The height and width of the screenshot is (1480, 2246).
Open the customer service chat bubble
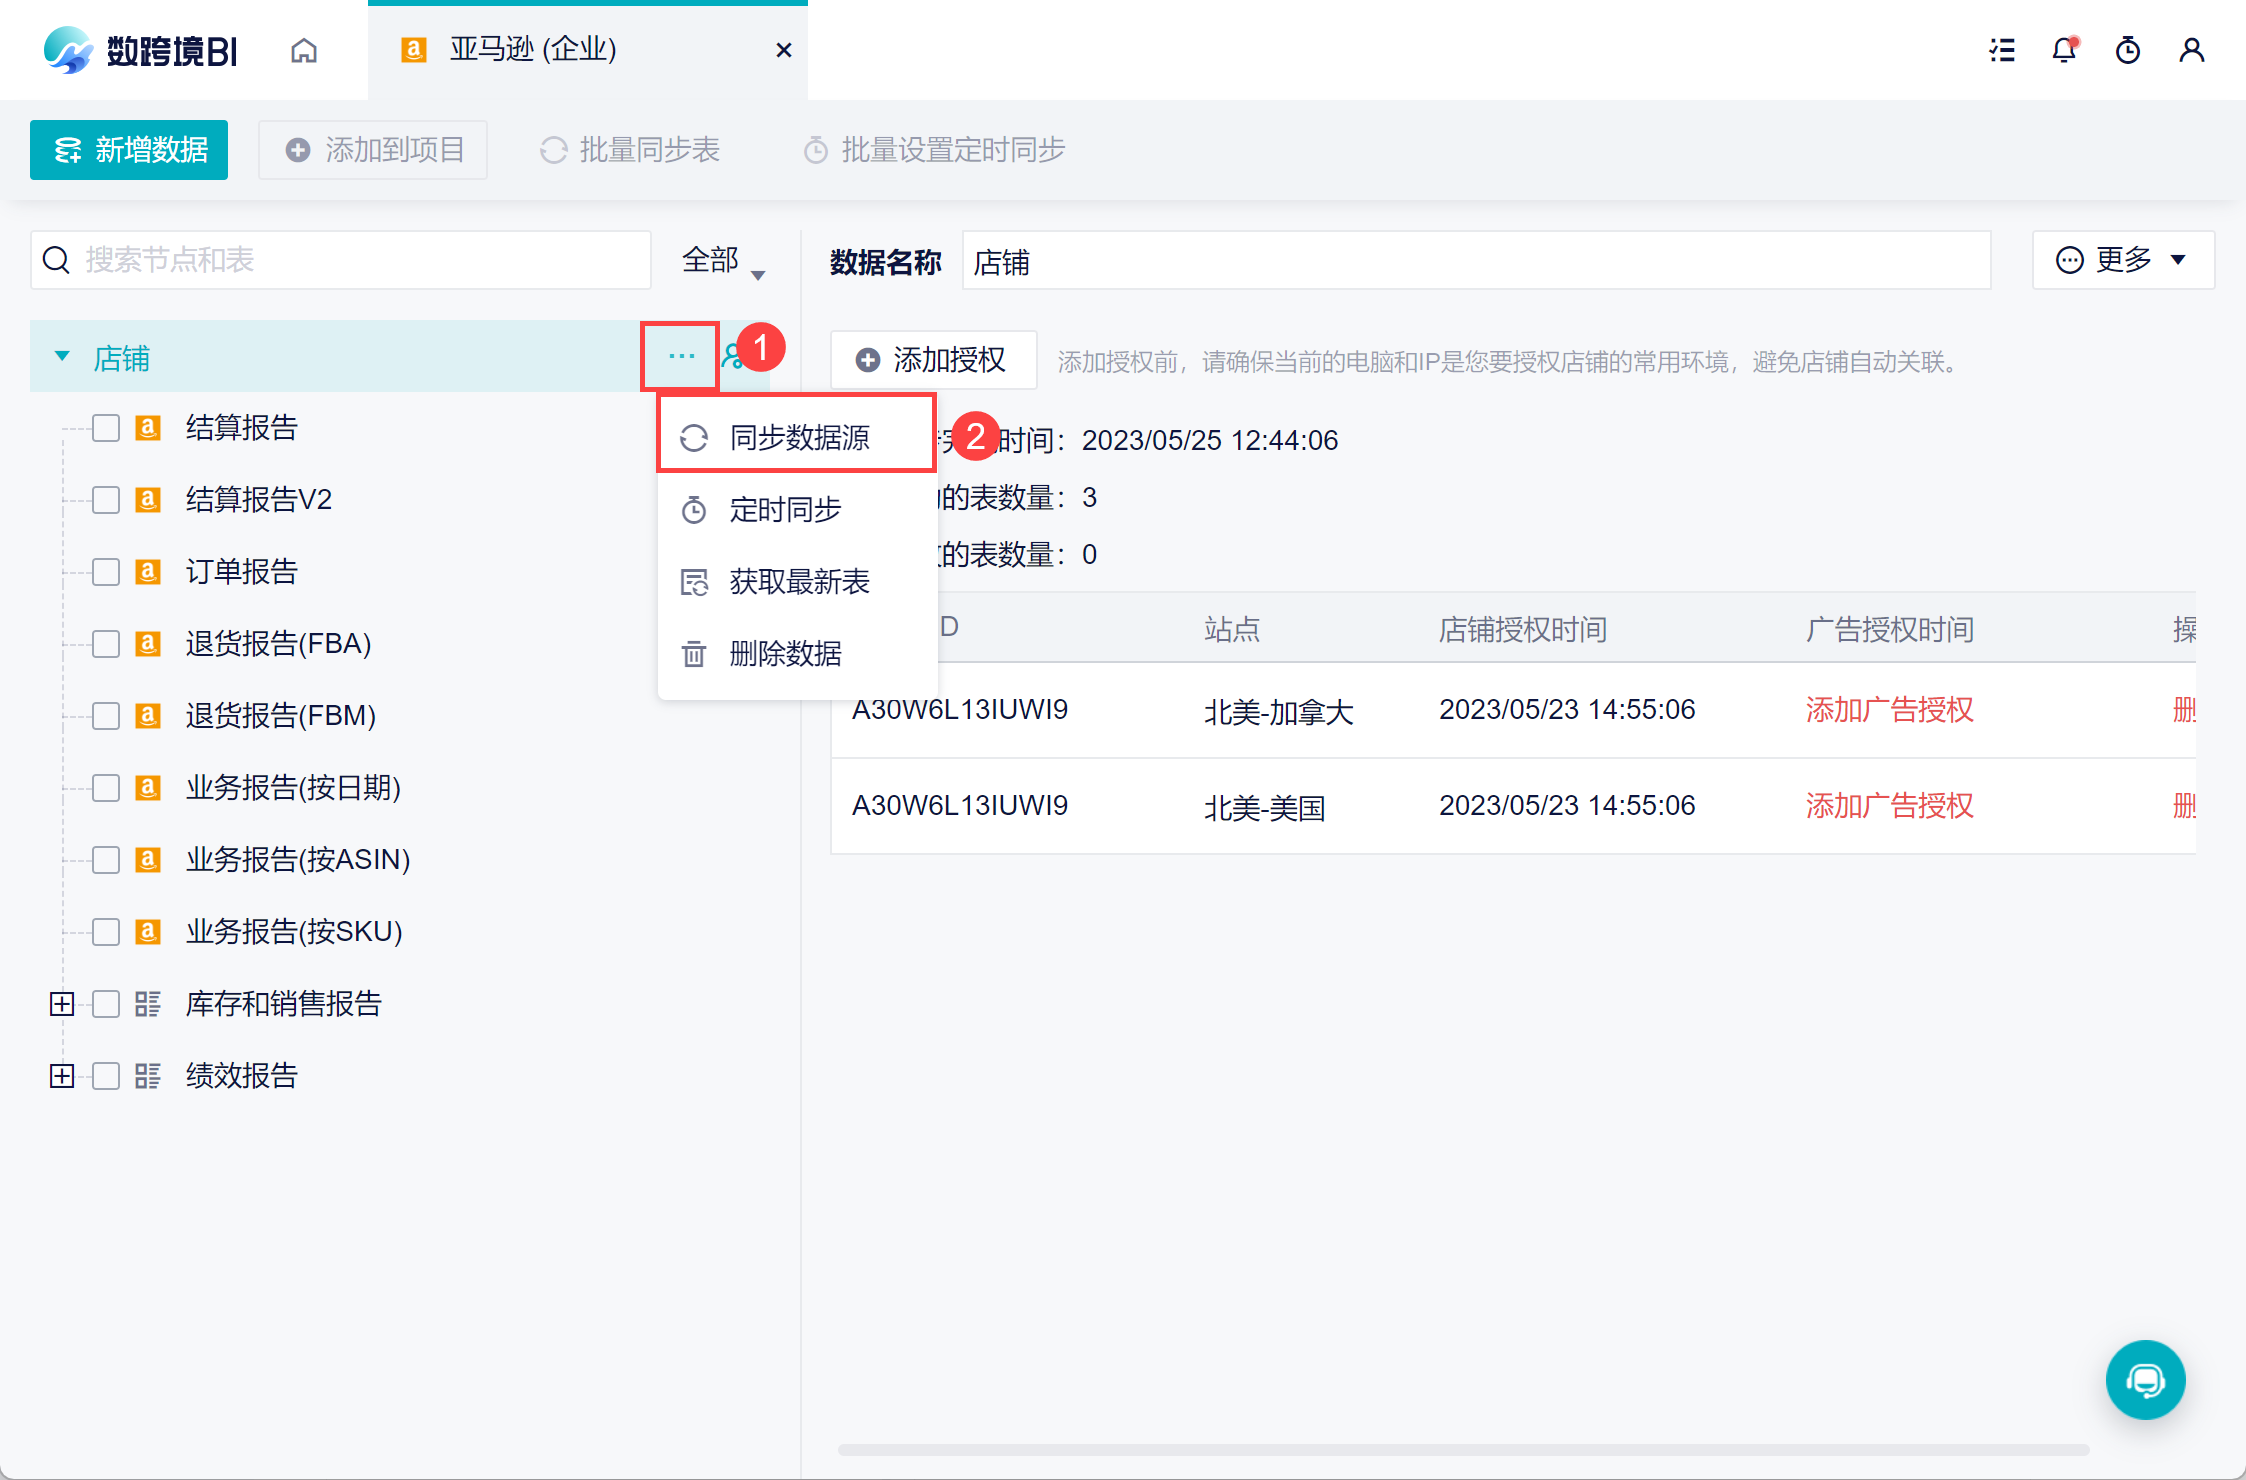click(2145, 1380)
